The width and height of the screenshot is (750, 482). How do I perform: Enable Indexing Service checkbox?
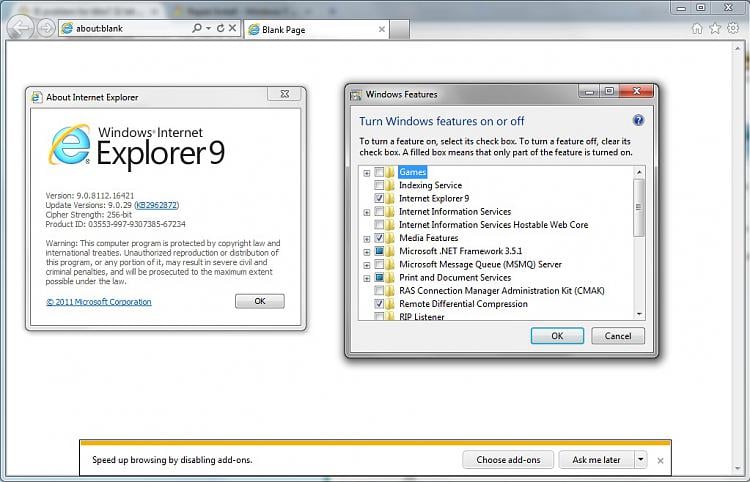pos(379,185)
